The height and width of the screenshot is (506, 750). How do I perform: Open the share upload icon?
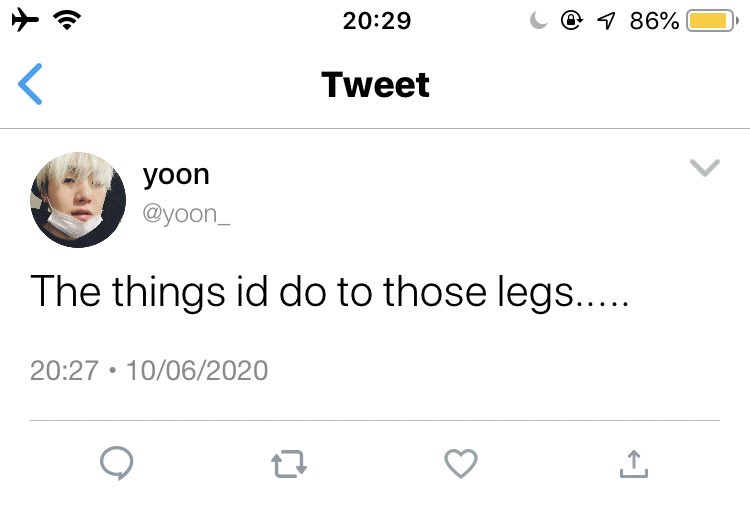(x=634, y=464)
